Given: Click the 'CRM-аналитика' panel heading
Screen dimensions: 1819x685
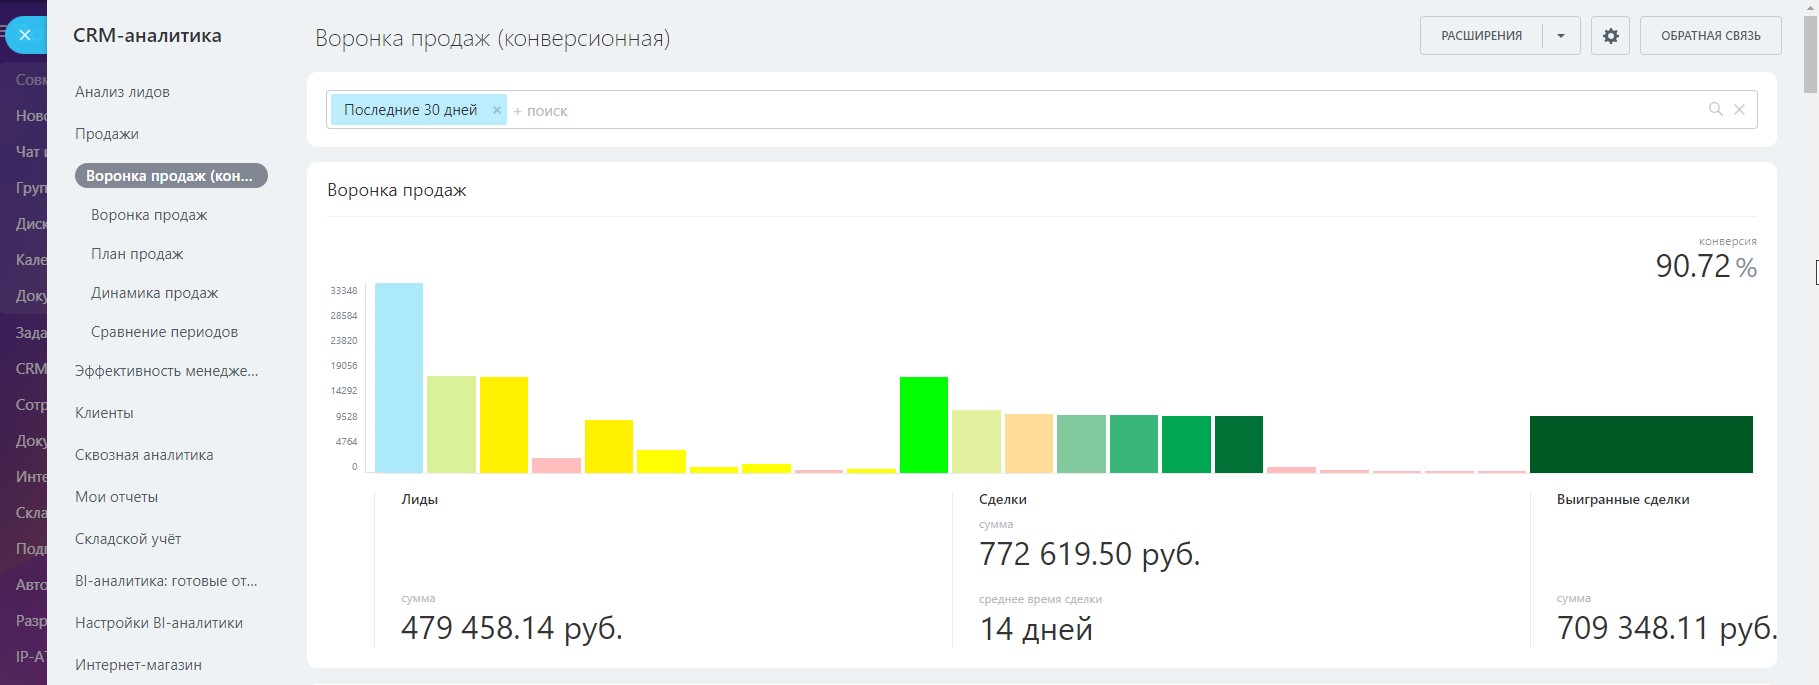Looking at the screenshot, I should [x=147, y=36].
